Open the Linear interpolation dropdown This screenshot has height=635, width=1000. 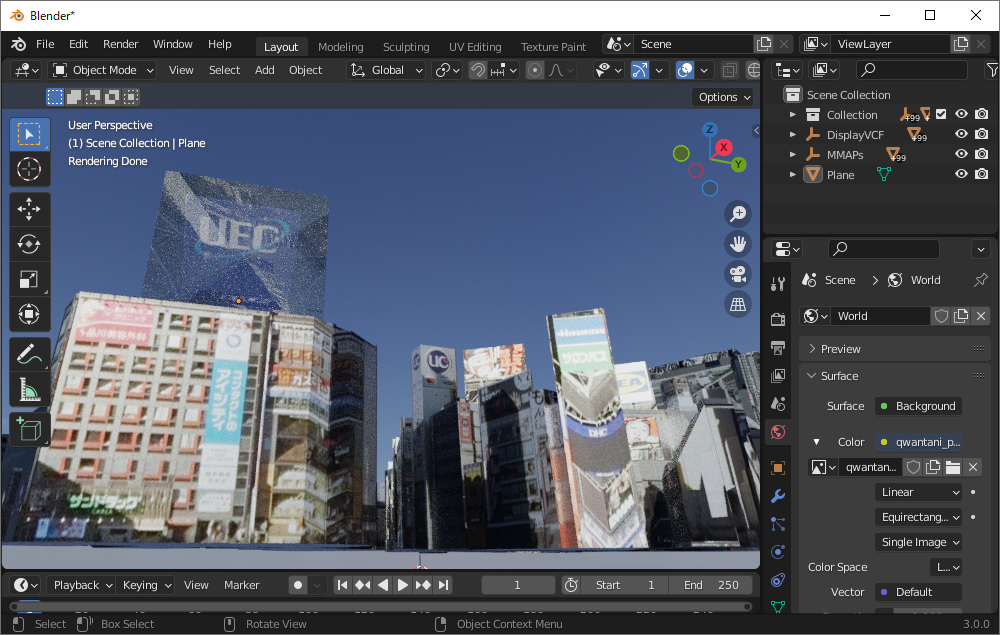click(918, 492)
